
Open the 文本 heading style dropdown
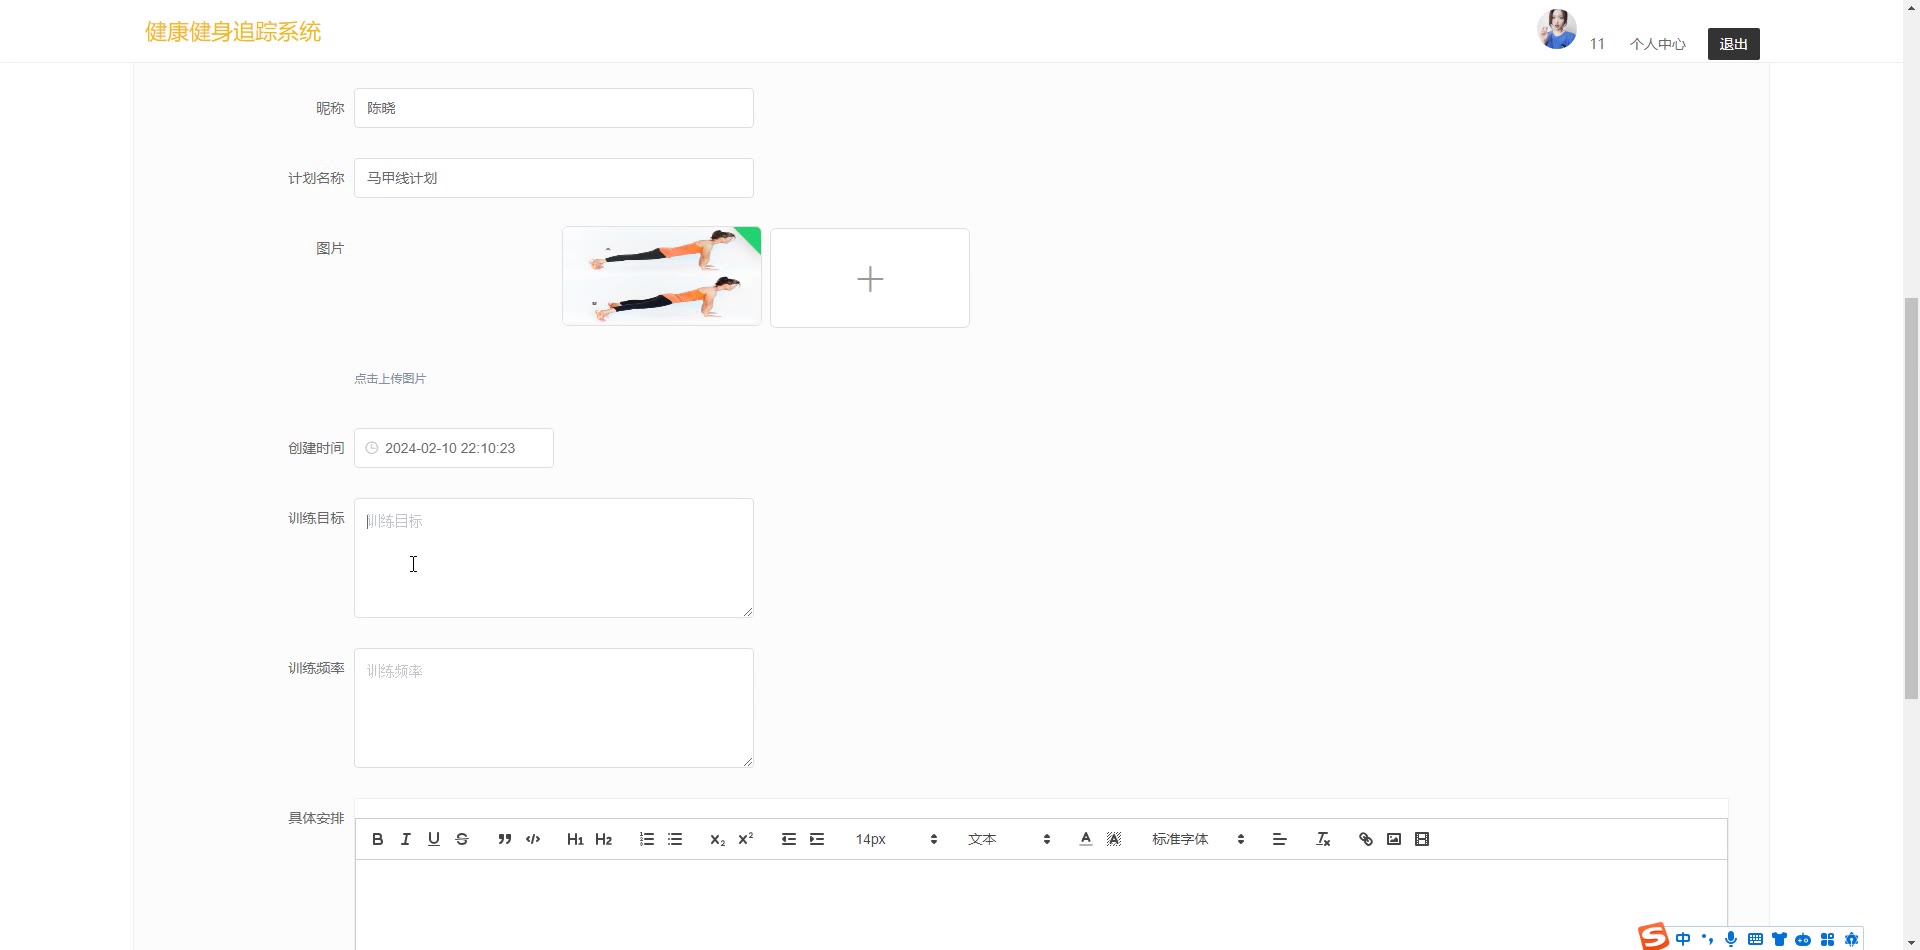click(1009, 839)
